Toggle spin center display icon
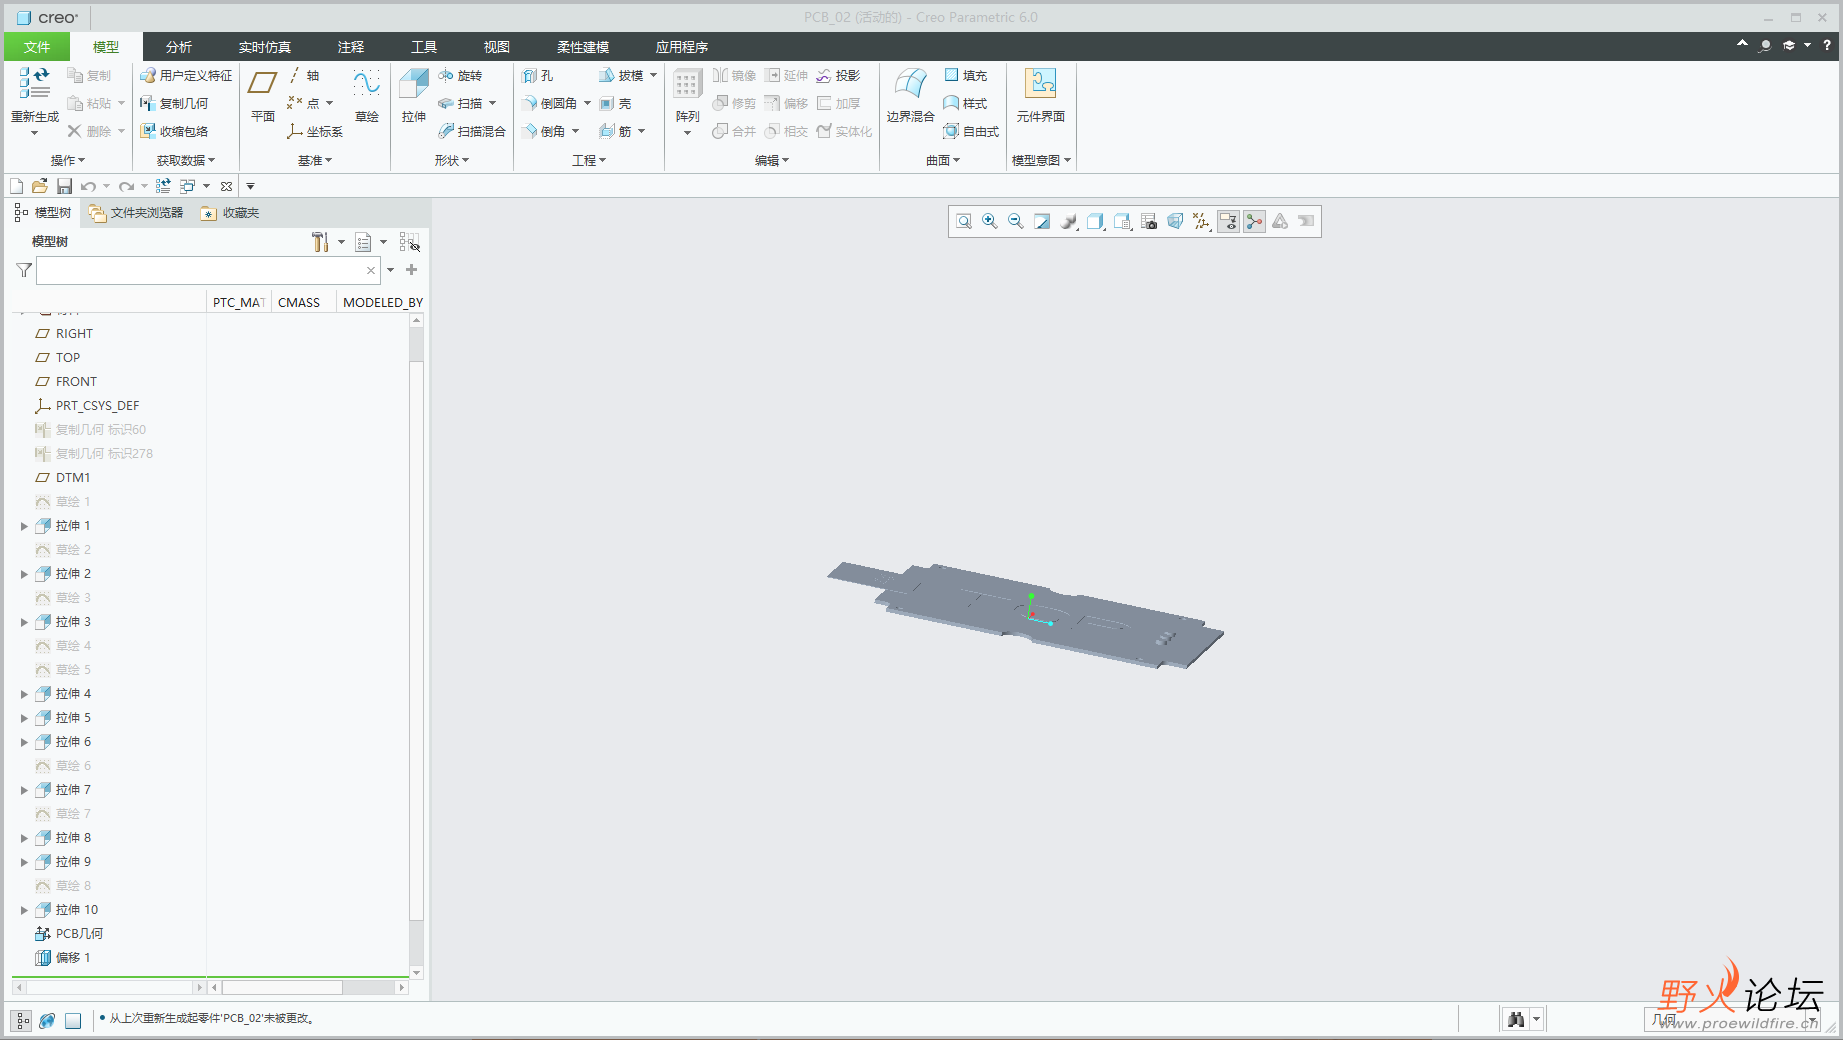This screenshot has height=1040, width=1843. pos(1254,222)
